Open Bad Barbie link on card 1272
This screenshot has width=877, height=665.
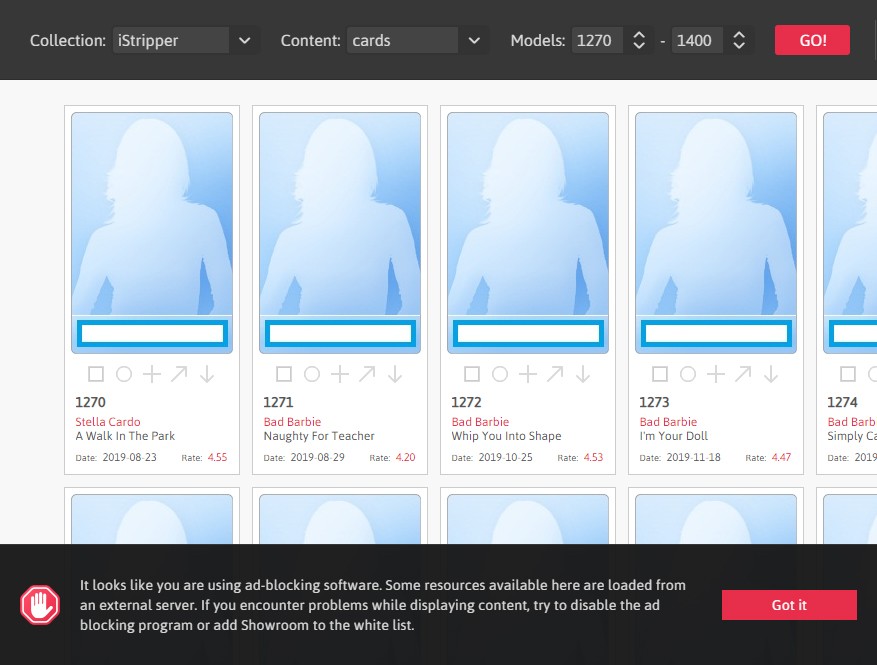click(x=480, y=422)
